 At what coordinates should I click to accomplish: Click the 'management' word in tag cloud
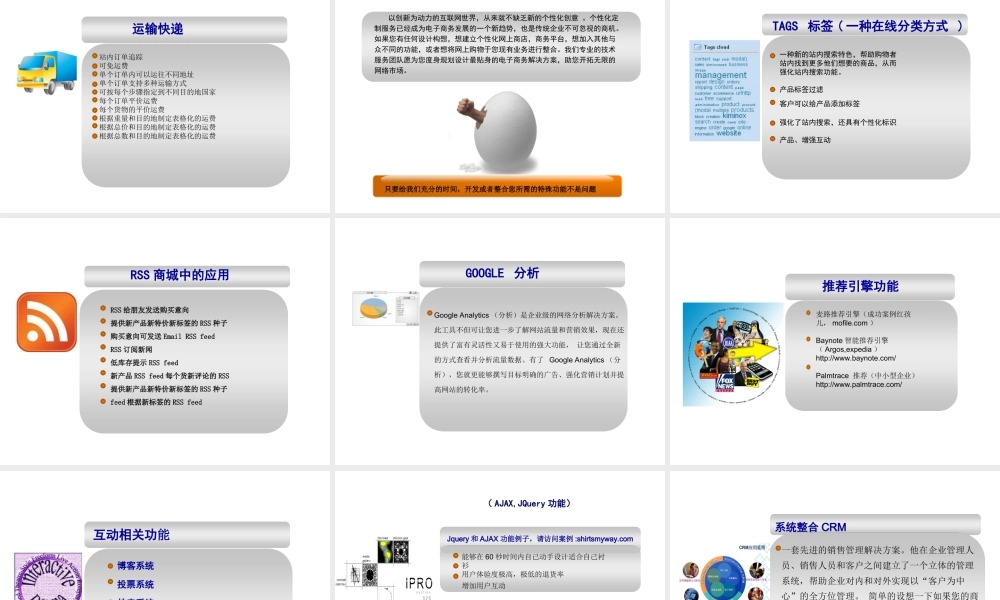pos(720,75)
